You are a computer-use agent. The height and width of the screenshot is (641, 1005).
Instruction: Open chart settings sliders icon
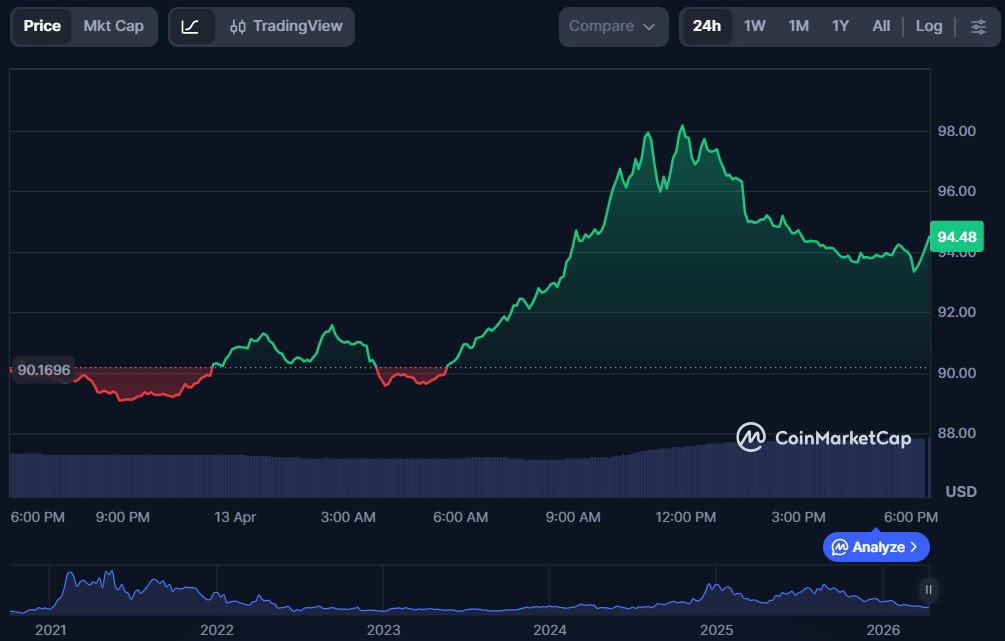point(978,26)
